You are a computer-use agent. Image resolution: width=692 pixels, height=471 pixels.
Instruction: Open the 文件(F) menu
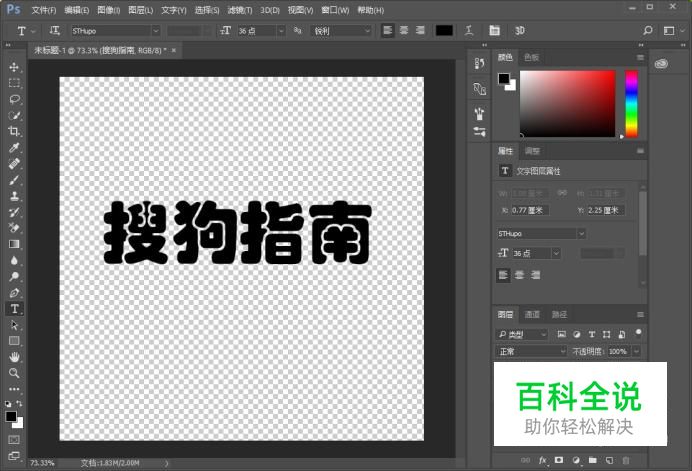tap(44, 10)
